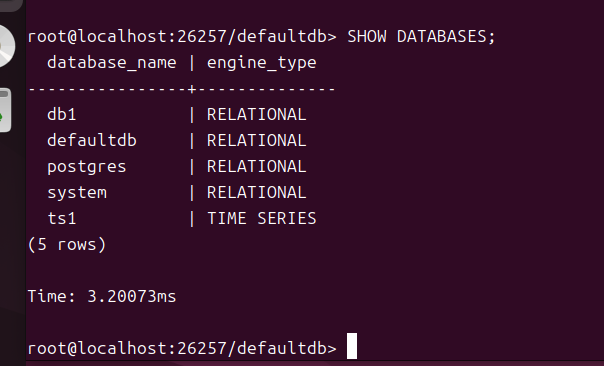
Task: Open the disc icon in the dock
Action: (7, 46)
